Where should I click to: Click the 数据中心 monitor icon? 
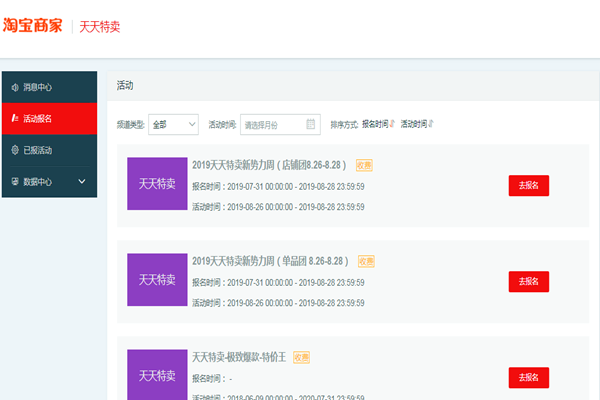(x=15, y=181)
